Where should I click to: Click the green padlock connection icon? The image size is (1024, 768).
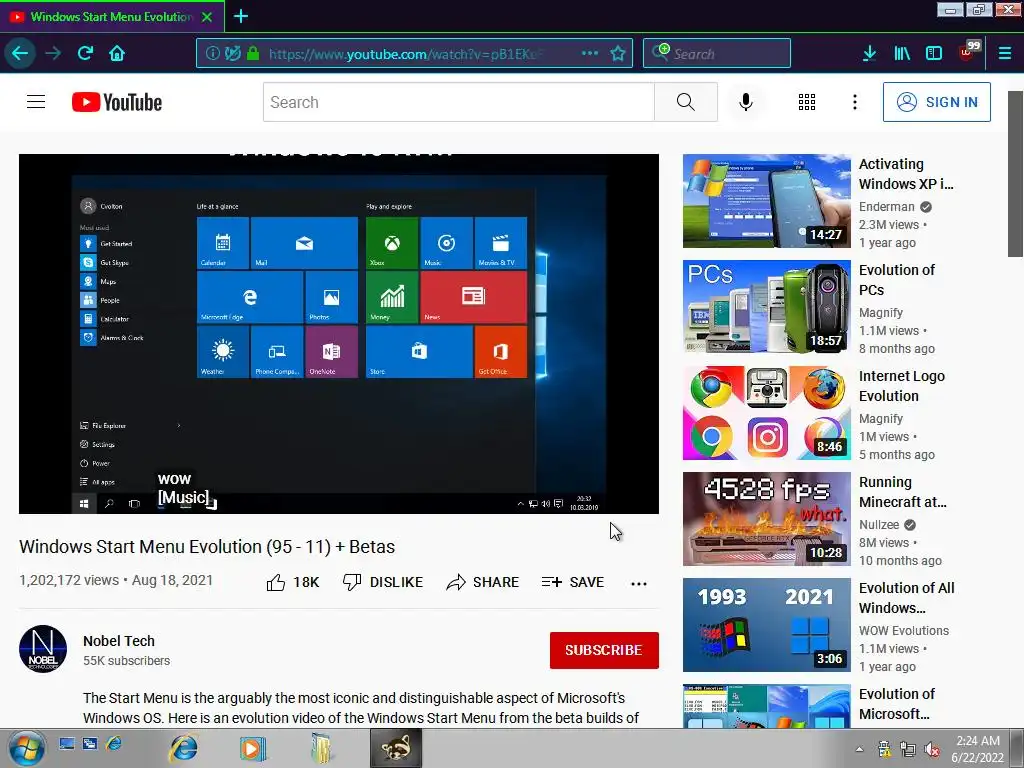(x=253, y=53)
